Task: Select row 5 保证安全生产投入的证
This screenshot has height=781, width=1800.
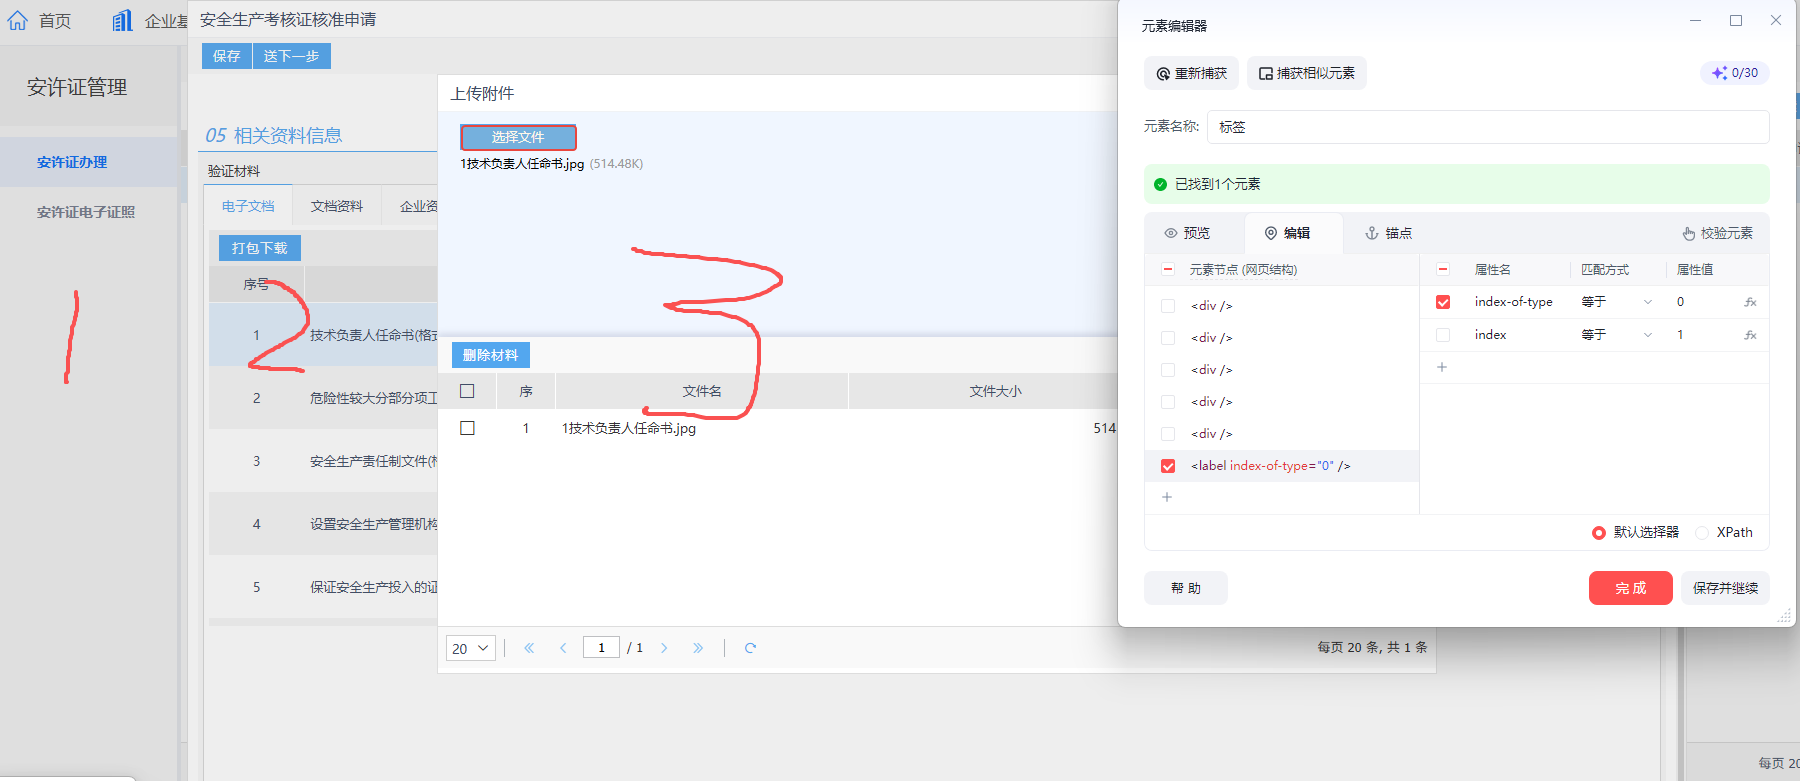Action: tap(323, 587)
